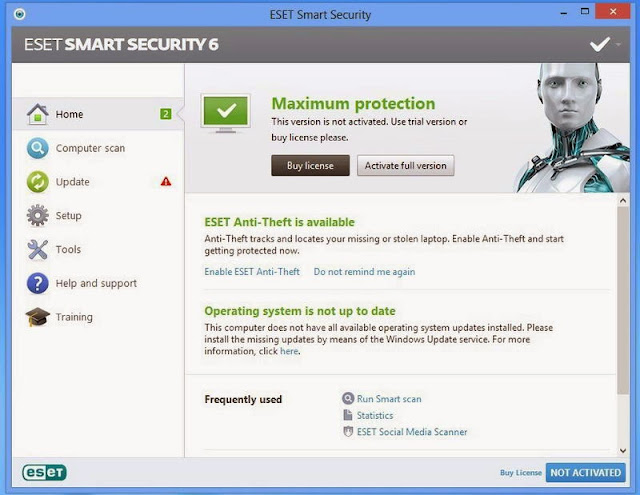Click Do not remind me again link

364,272
